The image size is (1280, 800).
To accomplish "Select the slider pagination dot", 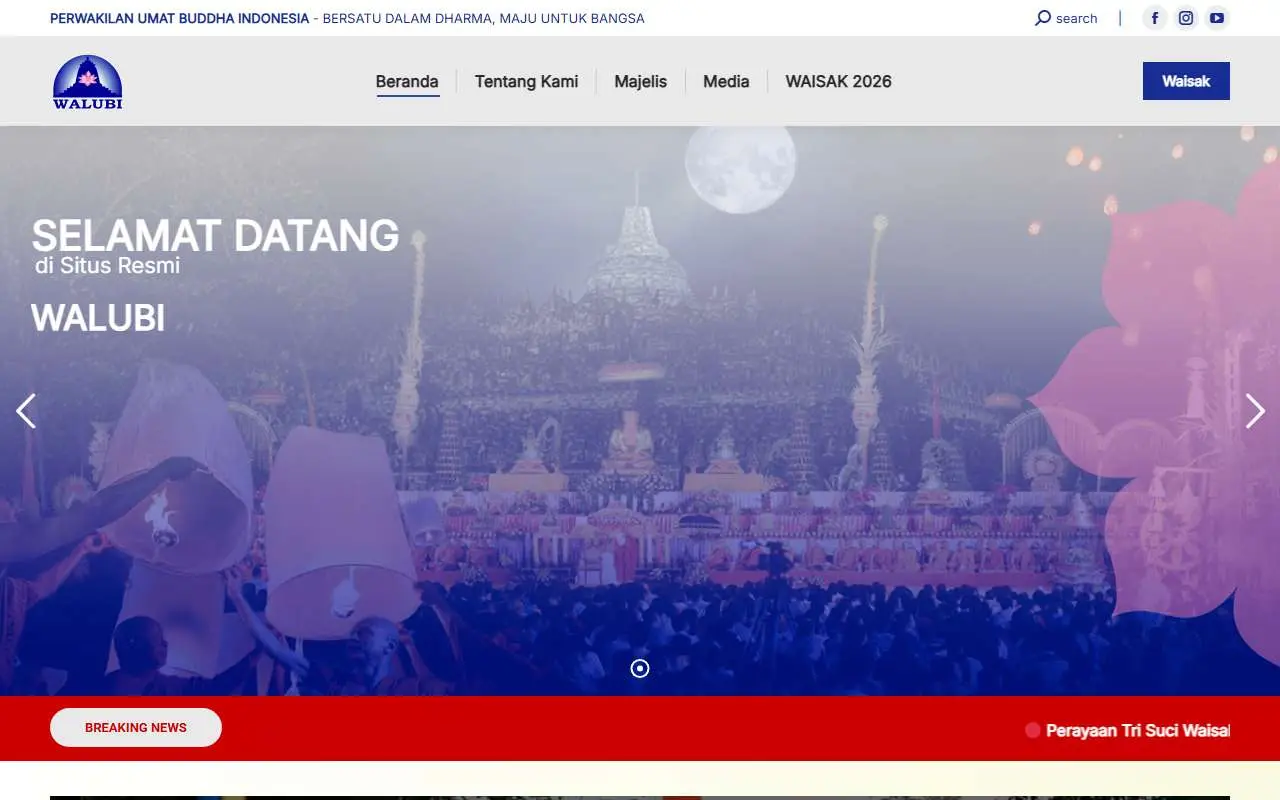I will 640,668.
